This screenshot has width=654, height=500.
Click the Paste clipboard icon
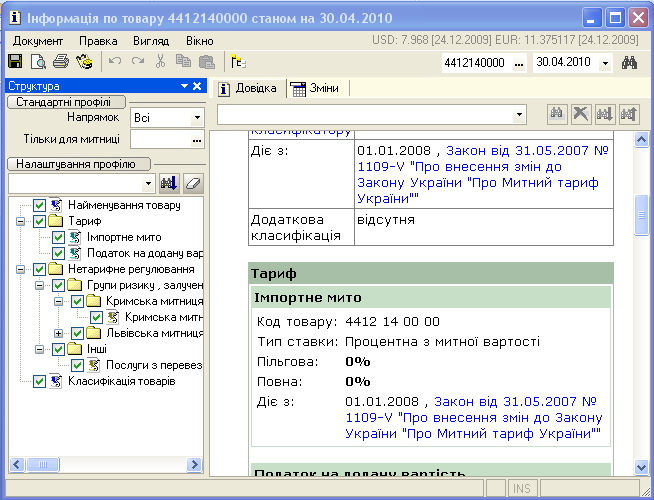coord(206,62)
